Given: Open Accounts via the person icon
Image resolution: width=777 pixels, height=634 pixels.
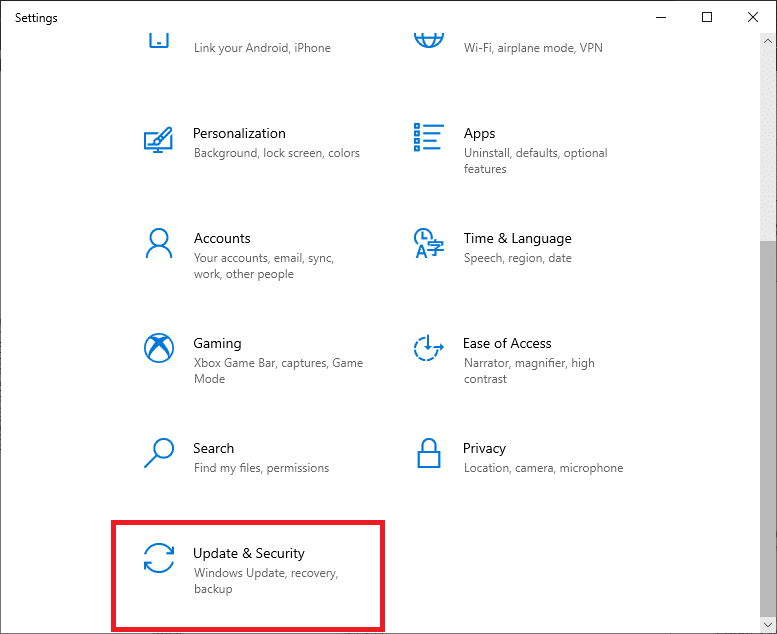Looking at the screenshot, I should pyautogui.click(x=158, y=244).
